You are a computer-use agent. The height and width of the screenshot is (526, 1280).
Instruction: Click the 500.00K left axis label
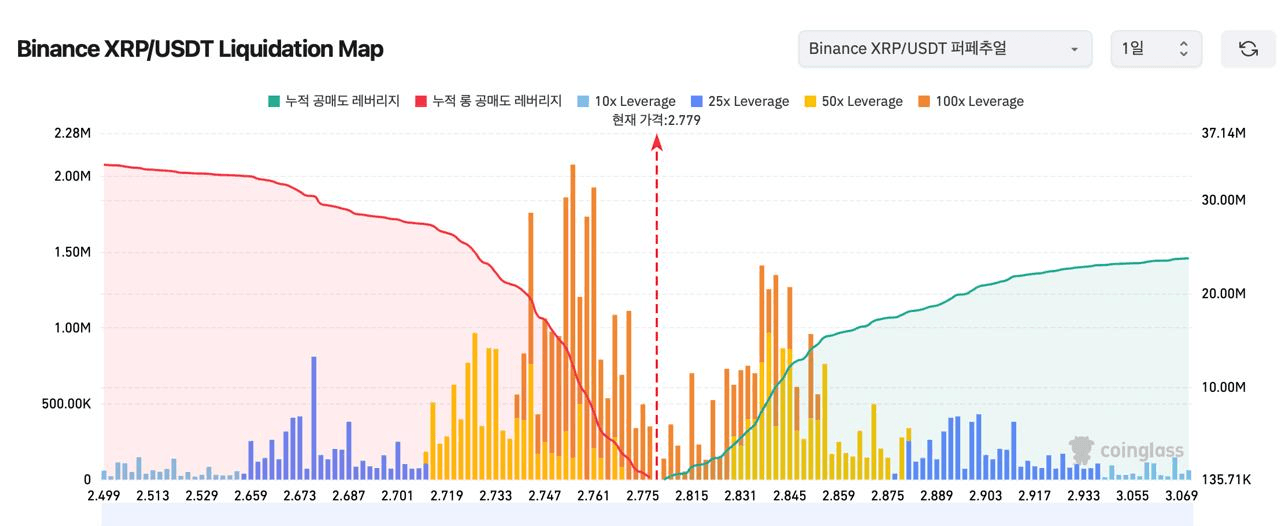pos(66,405)
